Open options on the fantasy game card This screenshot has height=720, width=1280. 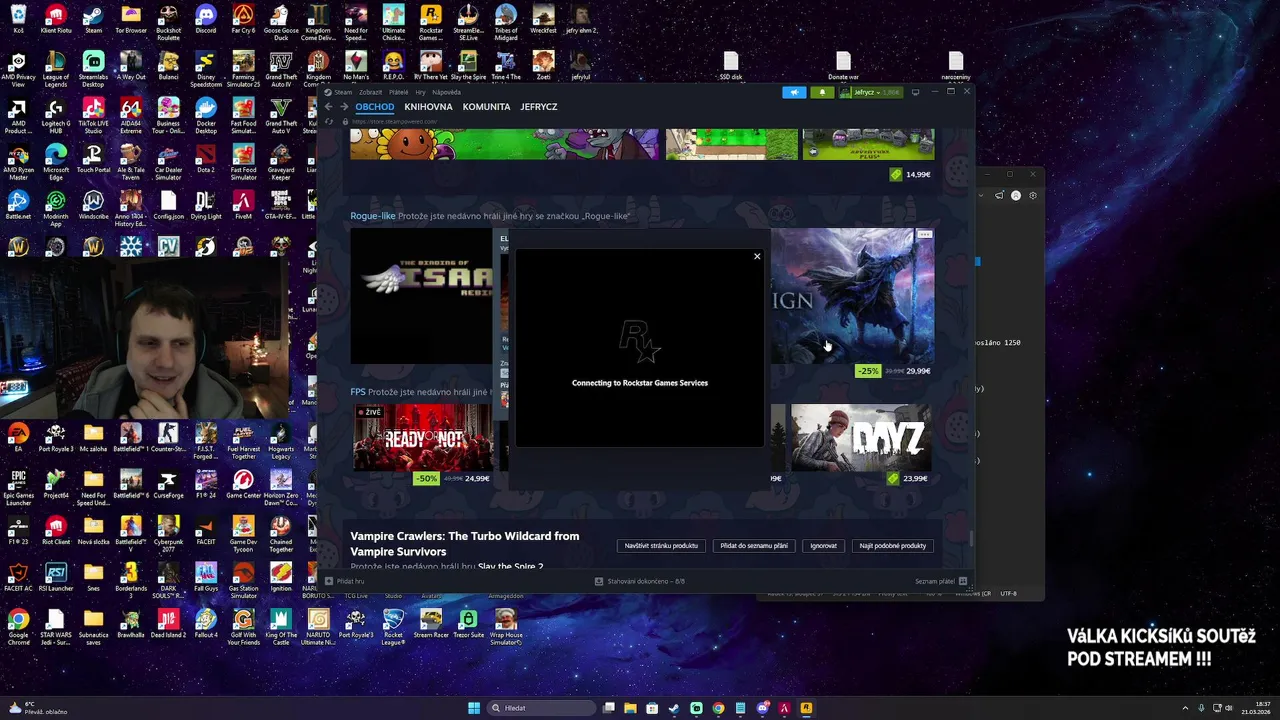tap(925, 234)
